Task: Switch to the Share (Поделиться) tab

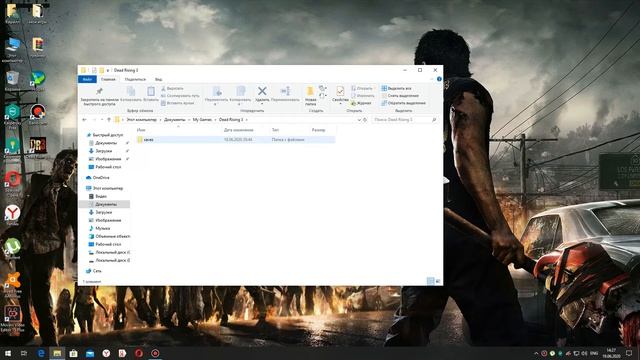Action: point(135,79)
